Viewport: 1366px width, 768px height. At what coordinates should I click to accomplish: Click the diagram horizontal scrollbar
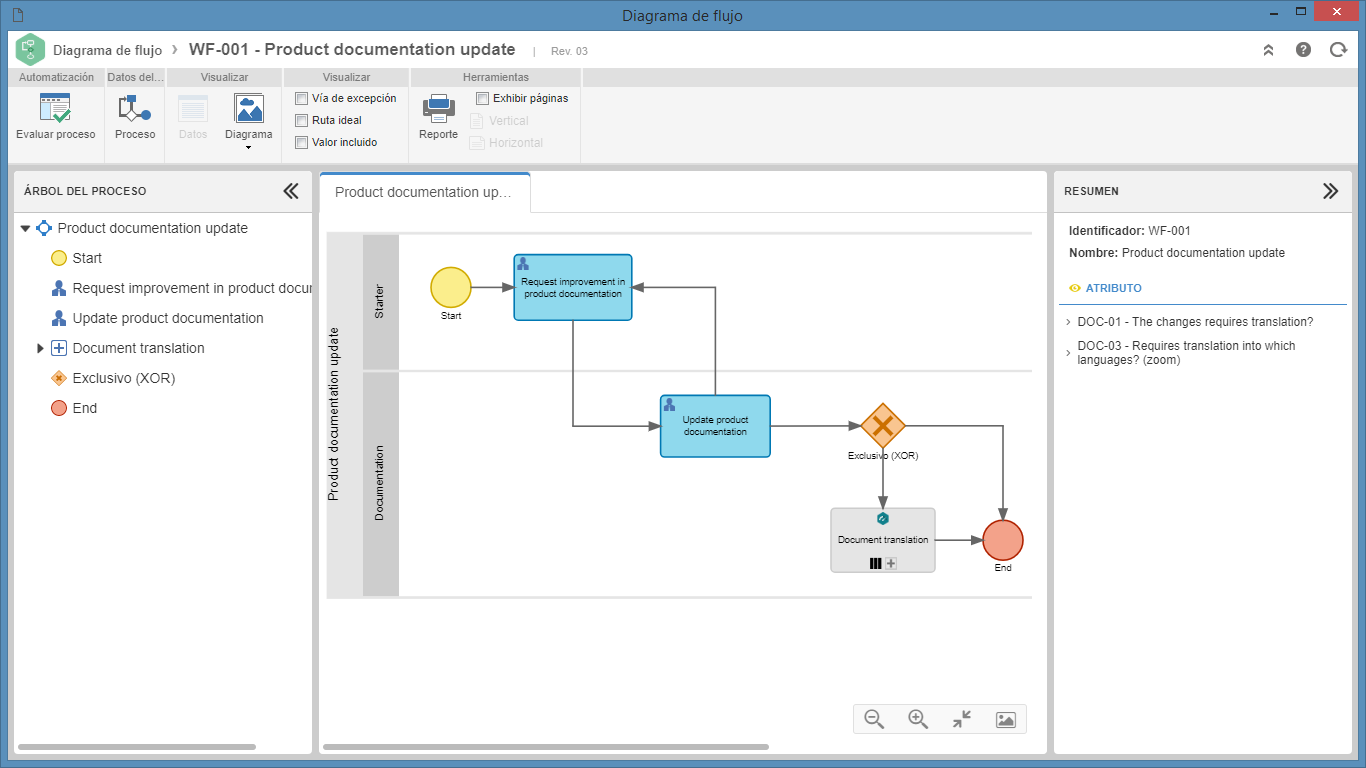(546, 747)
